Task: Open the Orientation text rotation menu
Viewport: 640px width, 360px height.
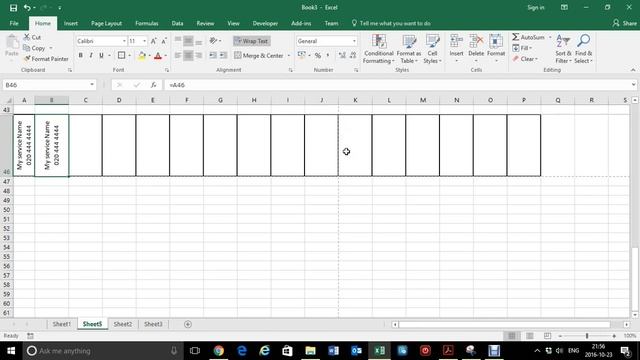Action: [x=215, y=41]
